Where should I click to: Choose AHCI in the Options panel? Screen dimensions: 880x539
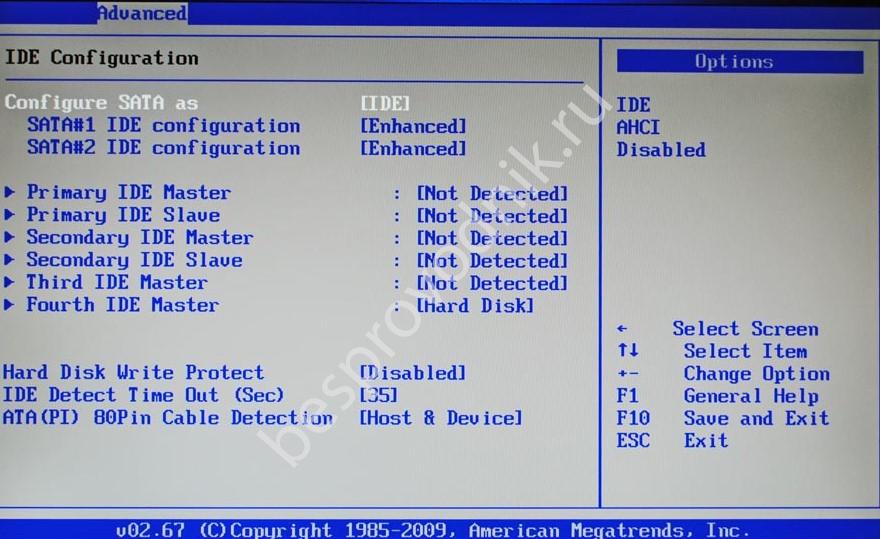click(x=638, y=127)
